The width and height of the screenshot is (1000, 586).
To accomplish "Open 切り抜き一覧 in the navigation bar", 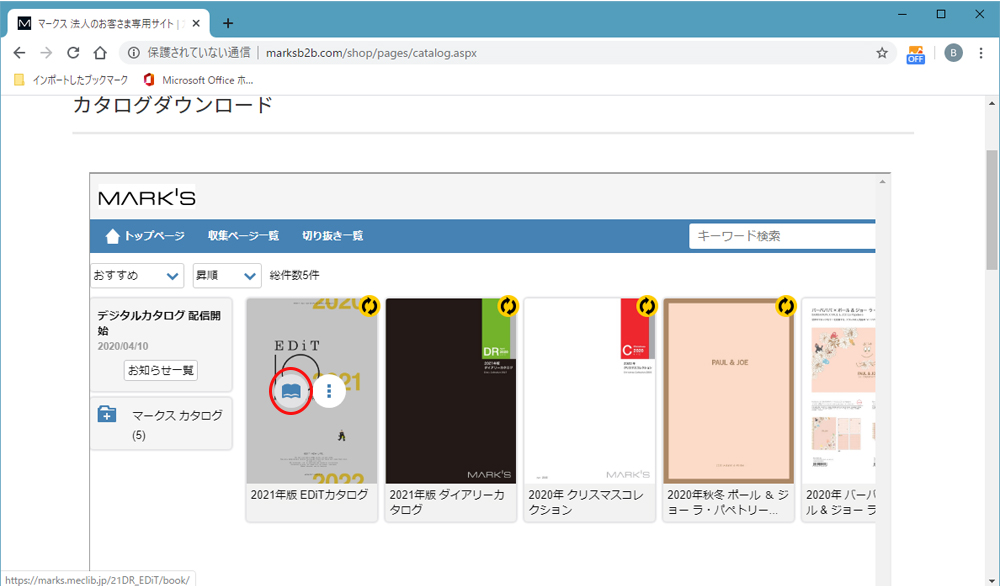I will tap(332, 236).
